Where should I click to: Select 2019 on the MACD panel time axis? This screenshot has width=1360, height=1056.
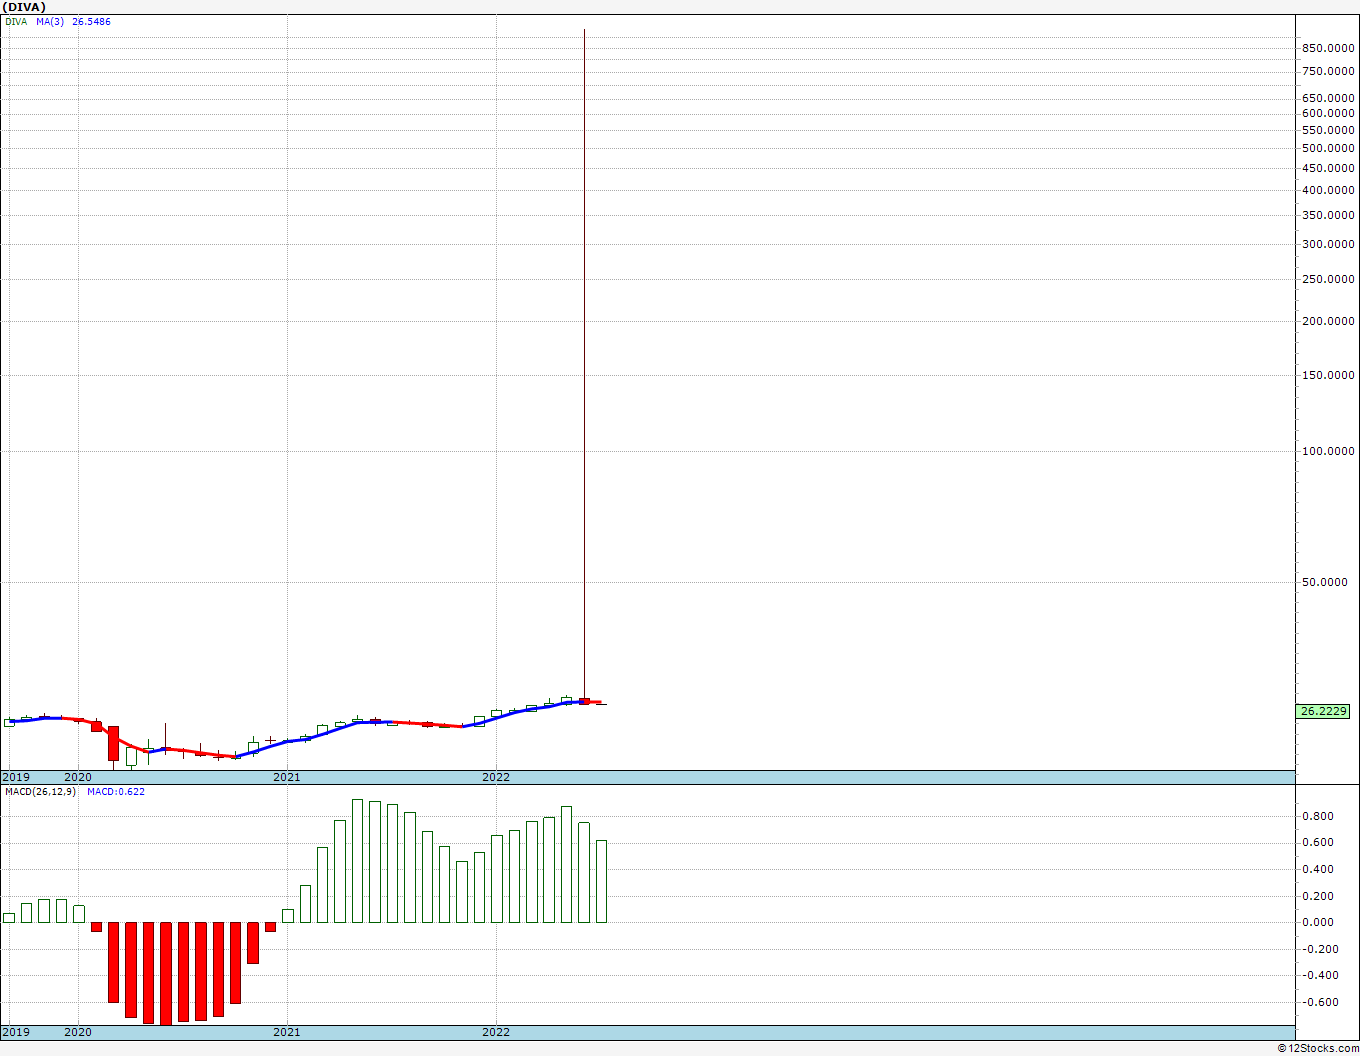[x=16, y=1032]
